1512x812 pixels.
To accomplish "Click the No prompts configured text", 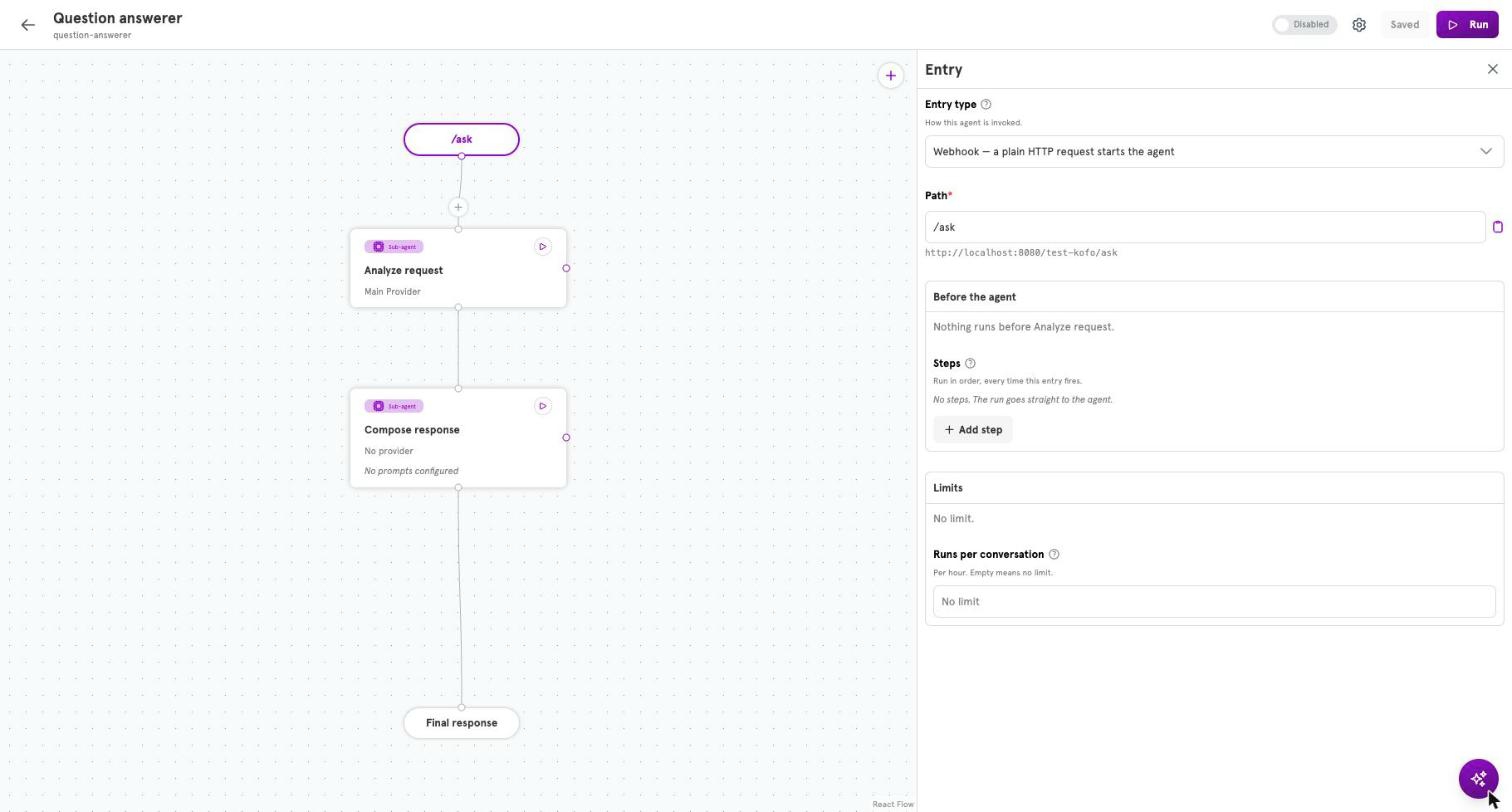I will click(411, 471).
